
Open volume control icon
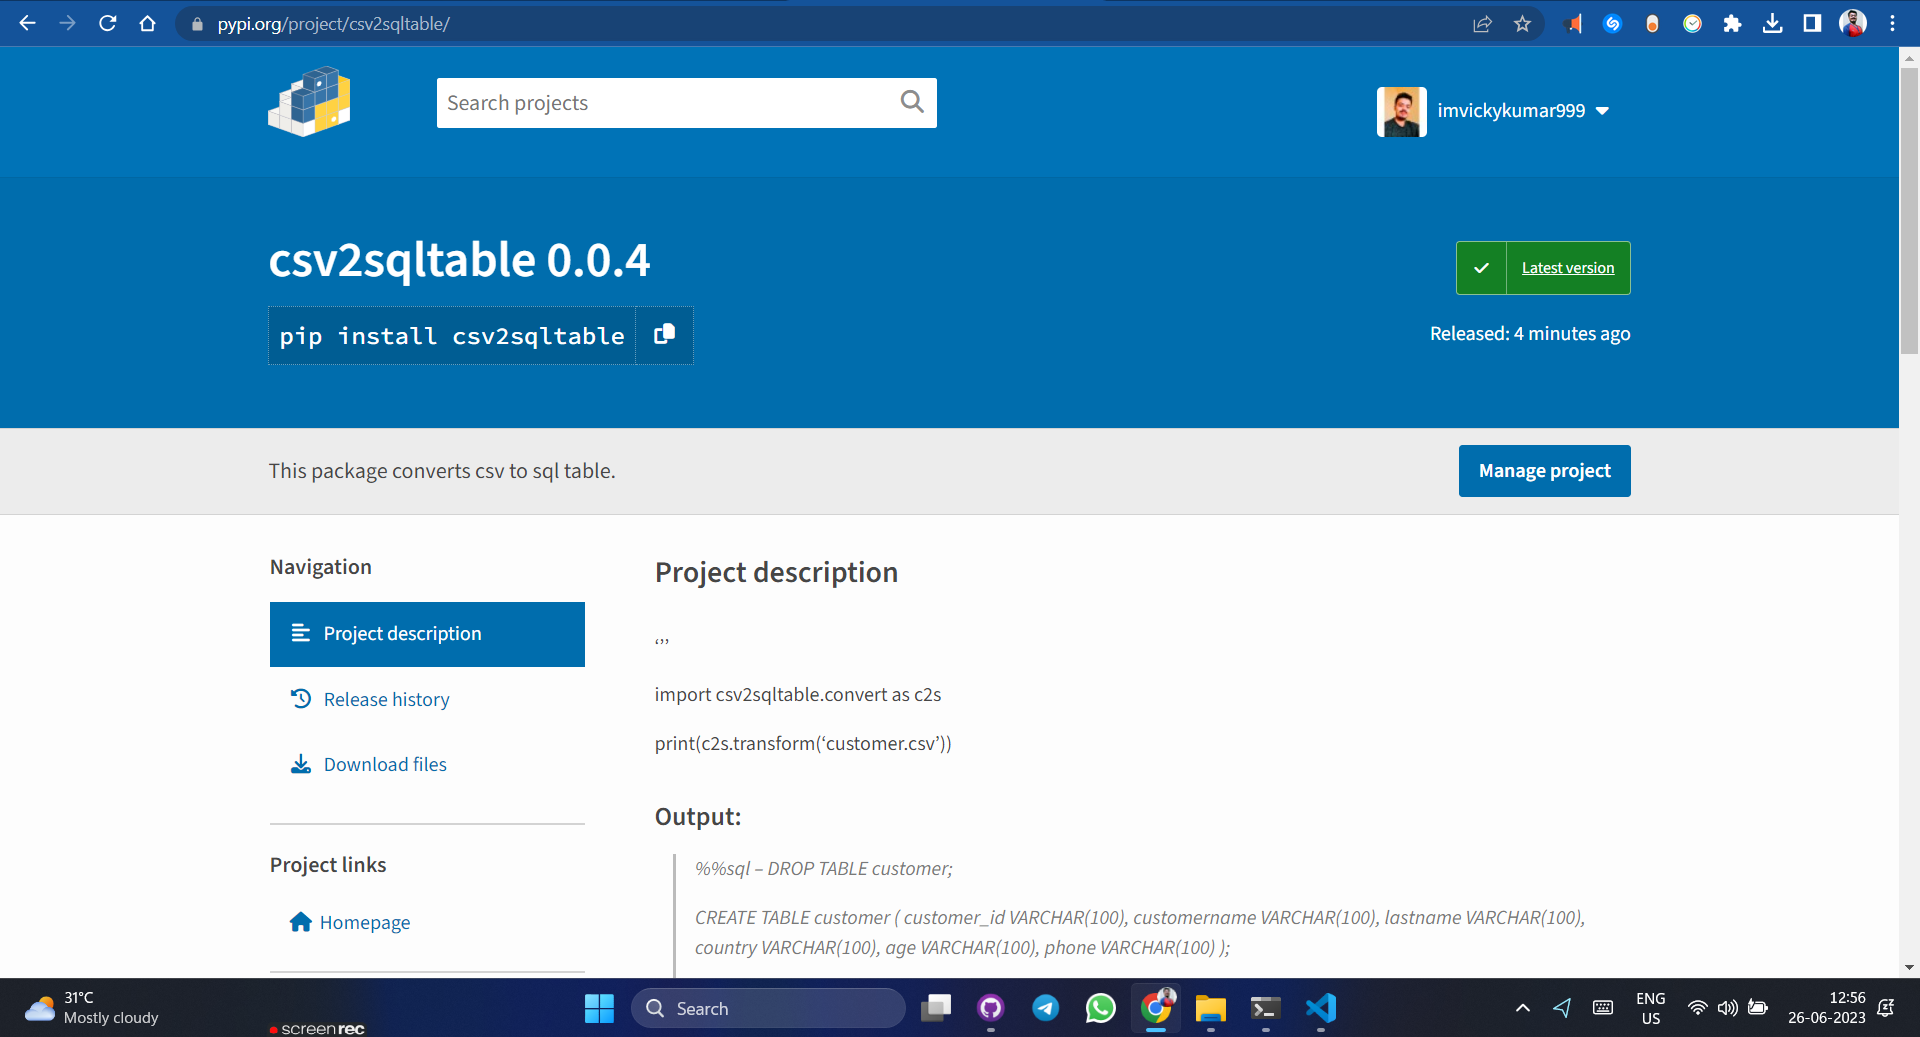(x=1727, y=1008)
